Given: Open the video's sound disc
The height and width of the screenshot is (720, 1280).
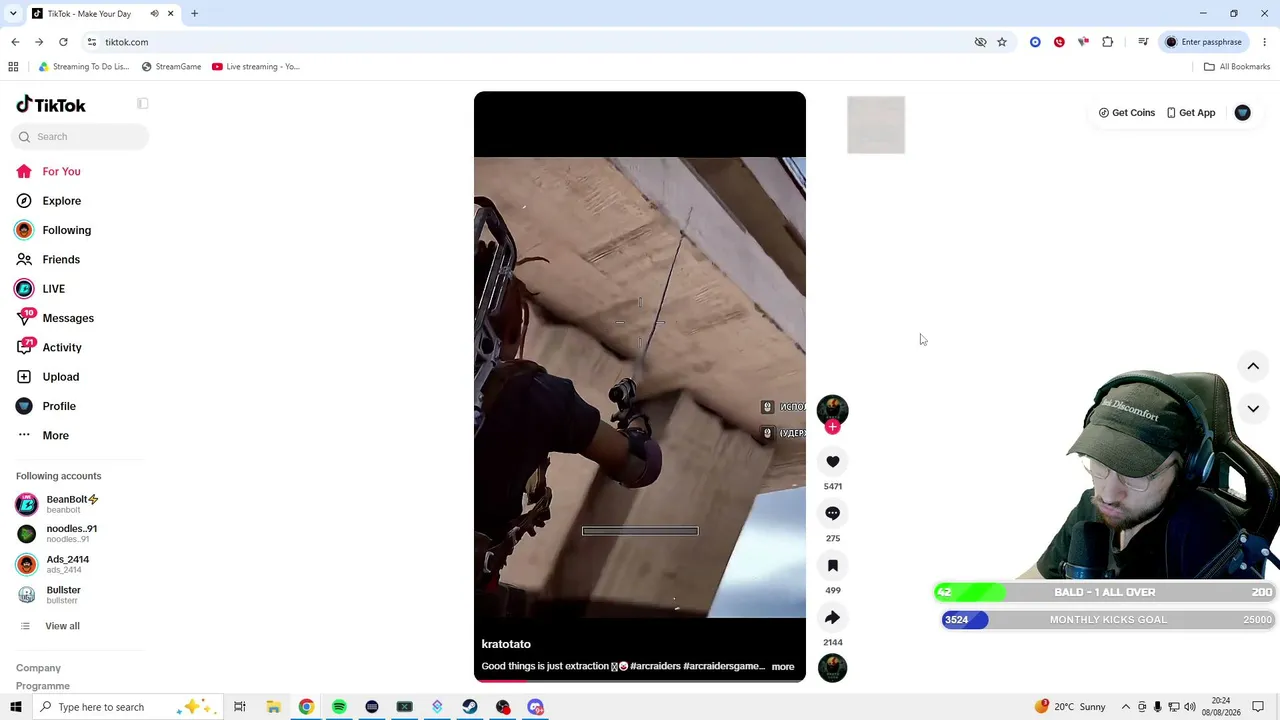Looking at the screenshot, I should point(832,667).
